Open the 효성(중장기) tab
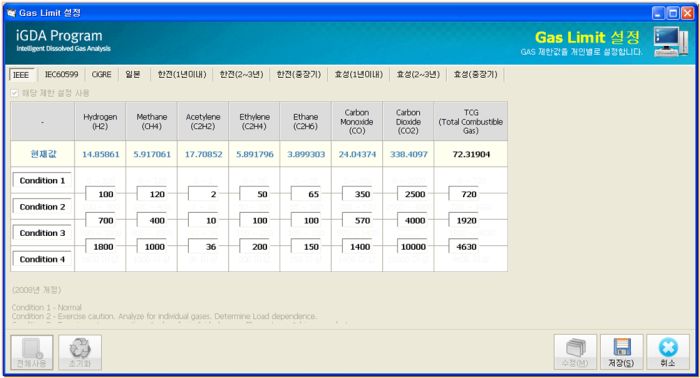The height and width of the screenshot is (378, 700). tap(475, 75)
